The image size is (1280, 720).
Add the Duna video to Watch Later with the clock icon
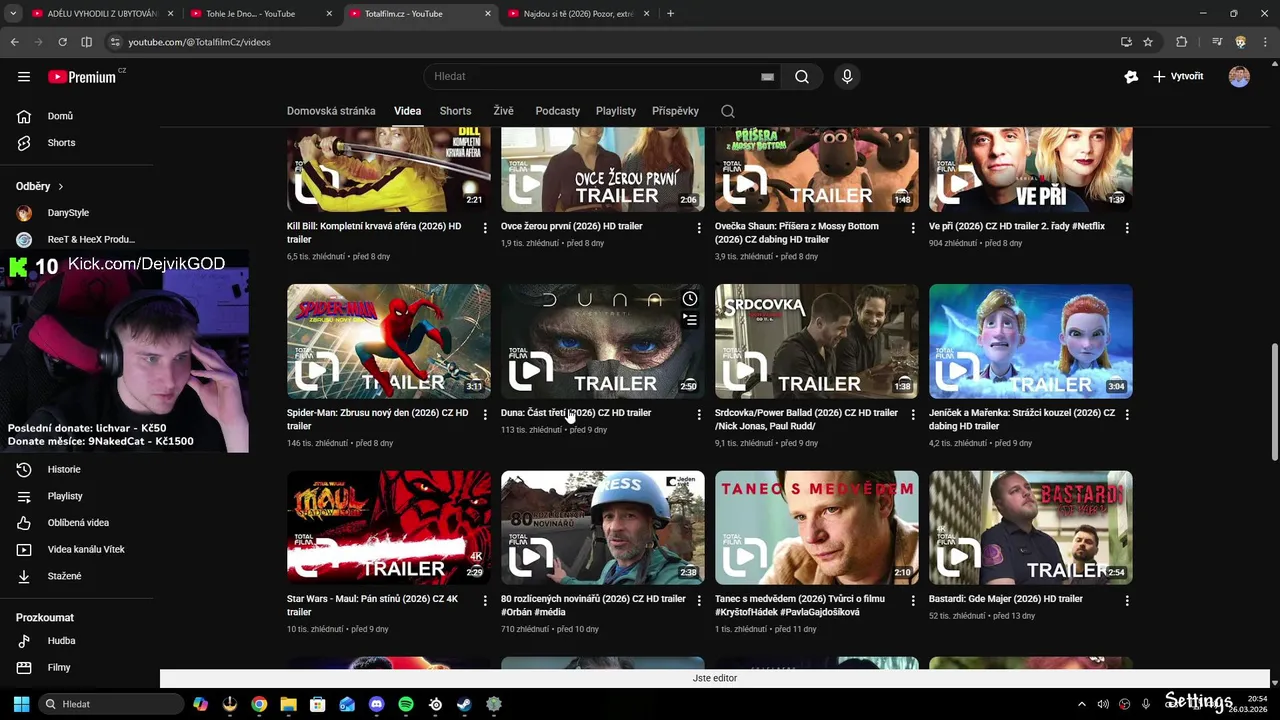(690, 299)
